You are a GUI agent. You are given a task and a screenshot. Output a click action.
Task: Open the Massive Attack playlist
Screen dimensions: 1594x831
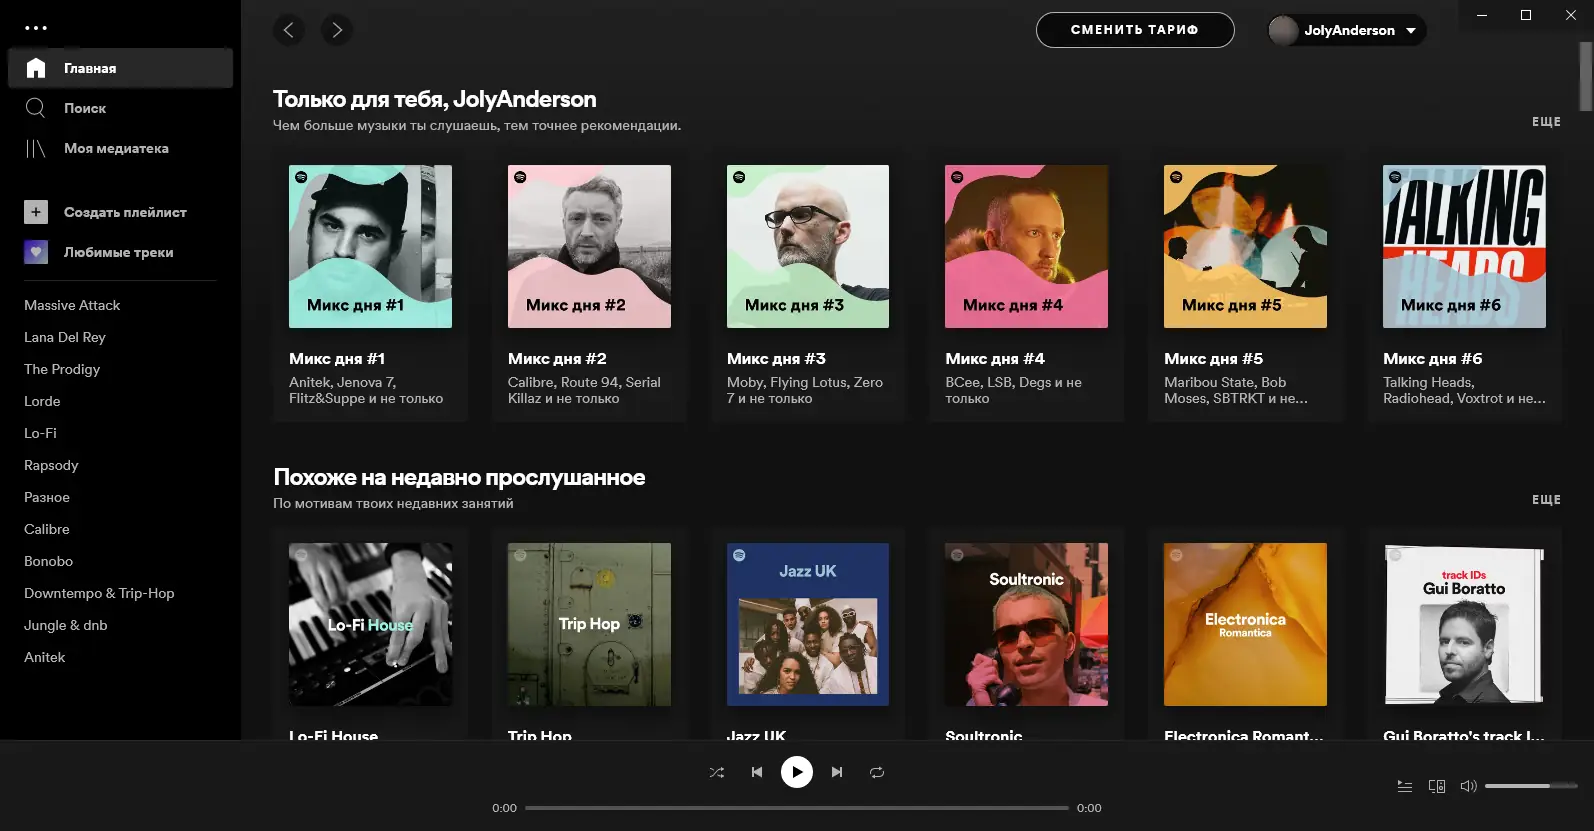72,305
